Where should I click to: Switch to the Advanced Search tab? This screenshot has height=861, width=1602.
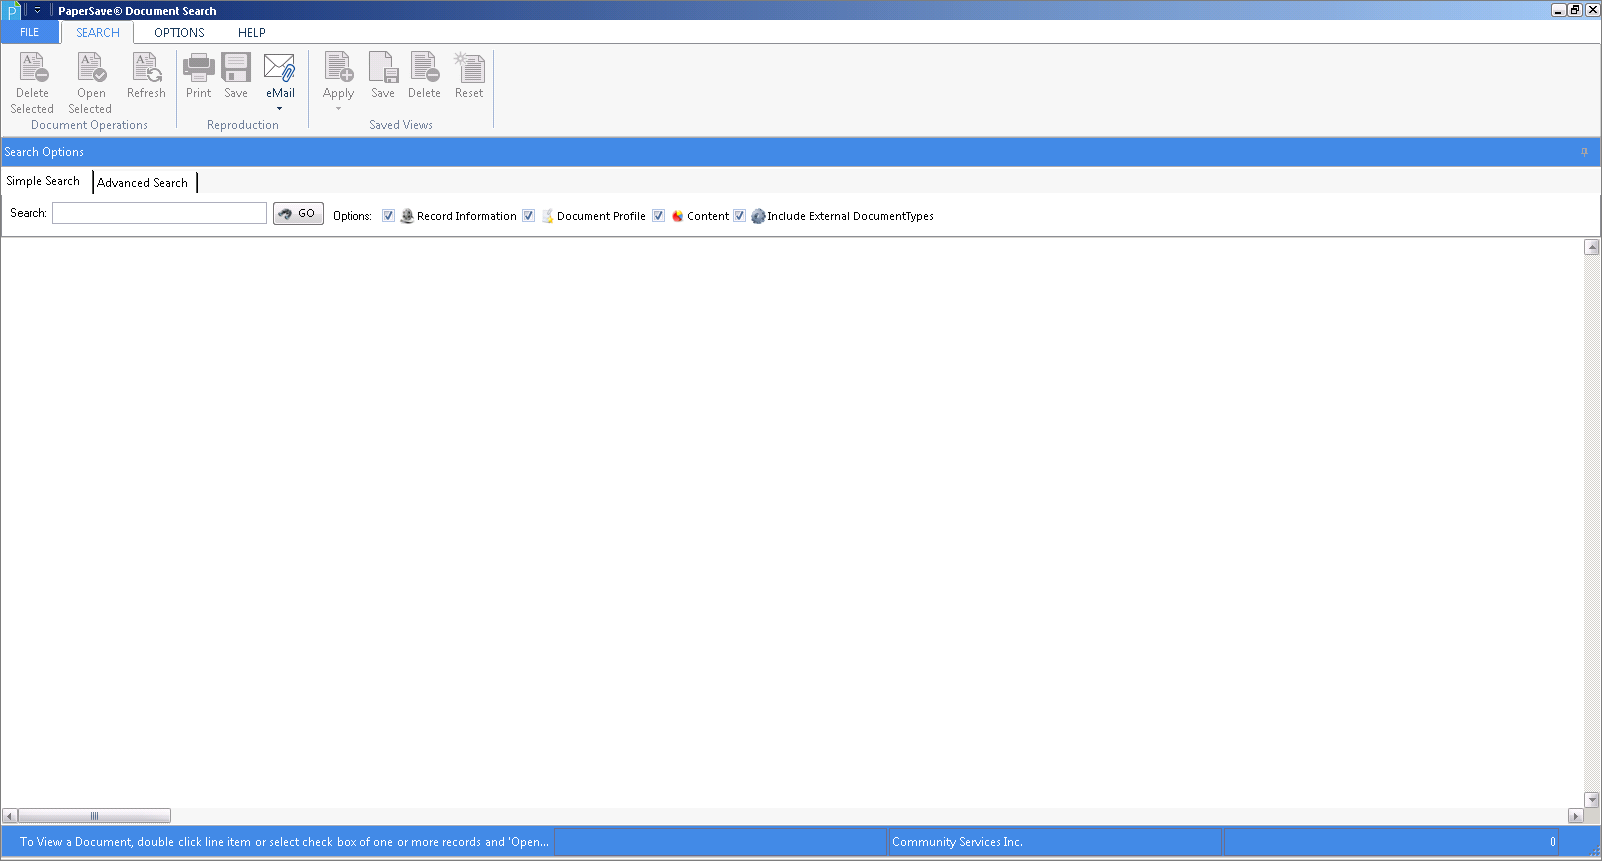[143, 183]
